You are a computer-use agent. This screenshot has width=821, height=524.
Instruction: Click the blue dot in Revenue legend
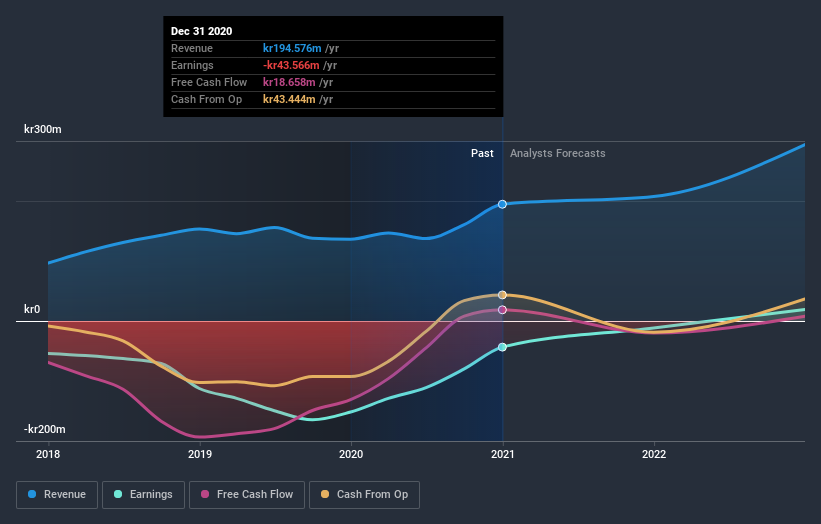(32, 494)
